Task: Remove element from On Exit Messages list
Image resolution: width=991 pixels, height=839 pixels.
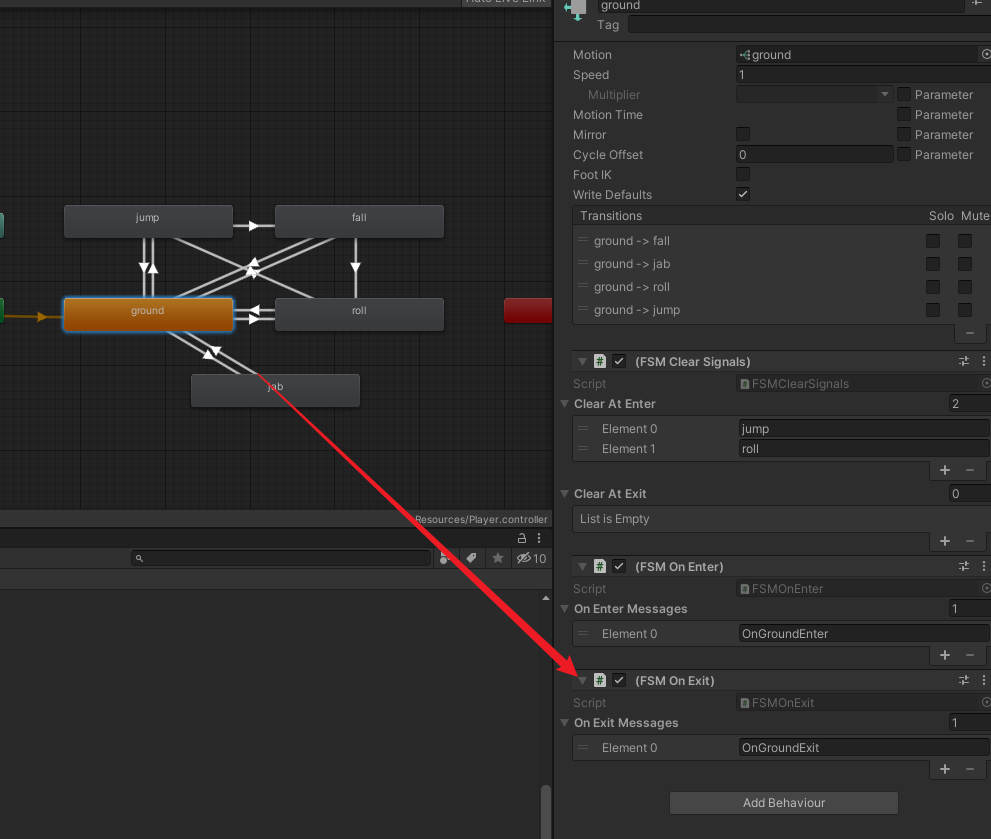Action: 970,769
